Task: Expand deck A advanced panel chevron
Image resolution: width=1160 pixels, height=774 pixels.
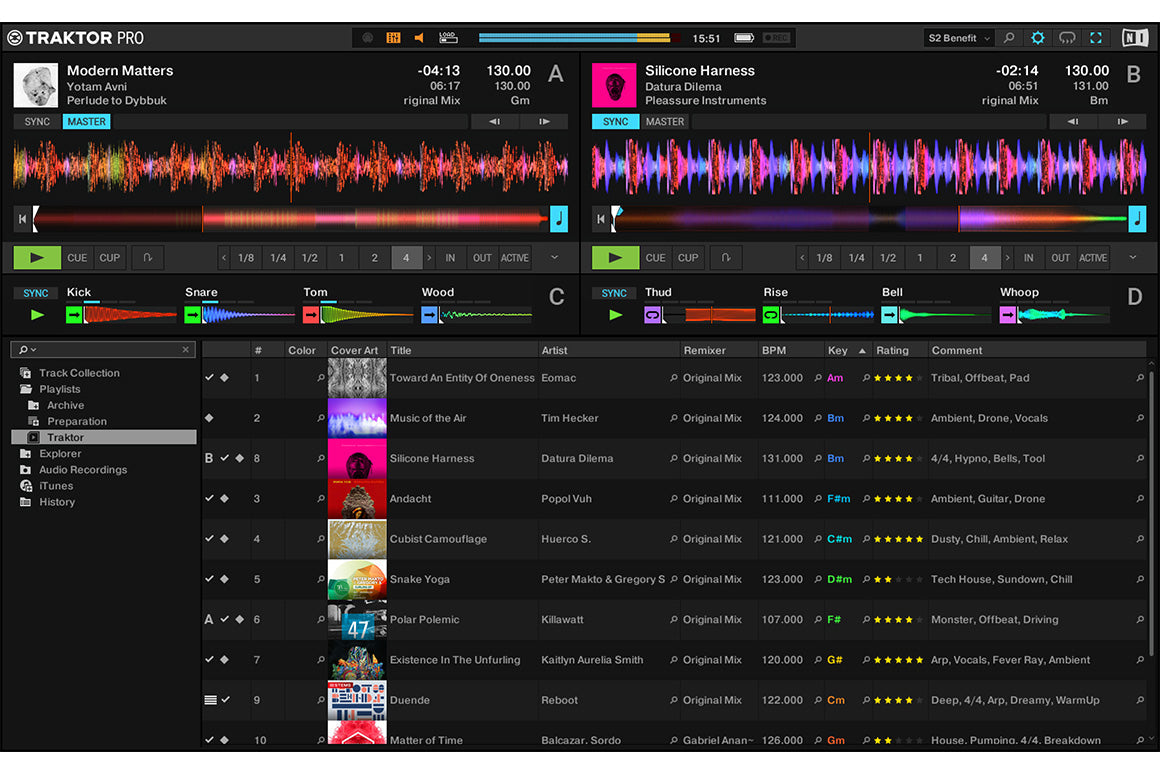Action: coord(554,257)
